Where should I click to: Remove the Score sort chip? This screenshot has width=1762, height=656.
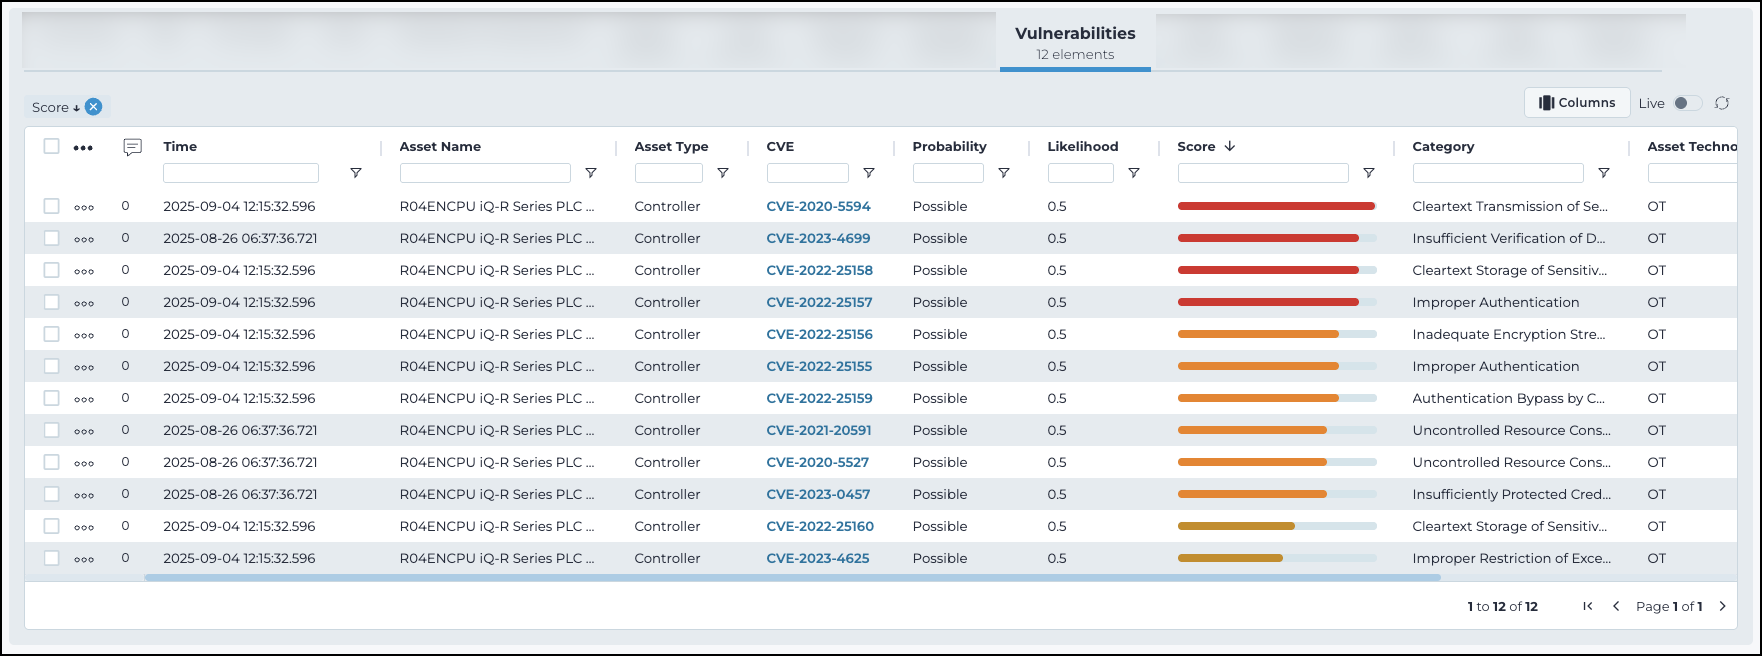tap(93, 107)
